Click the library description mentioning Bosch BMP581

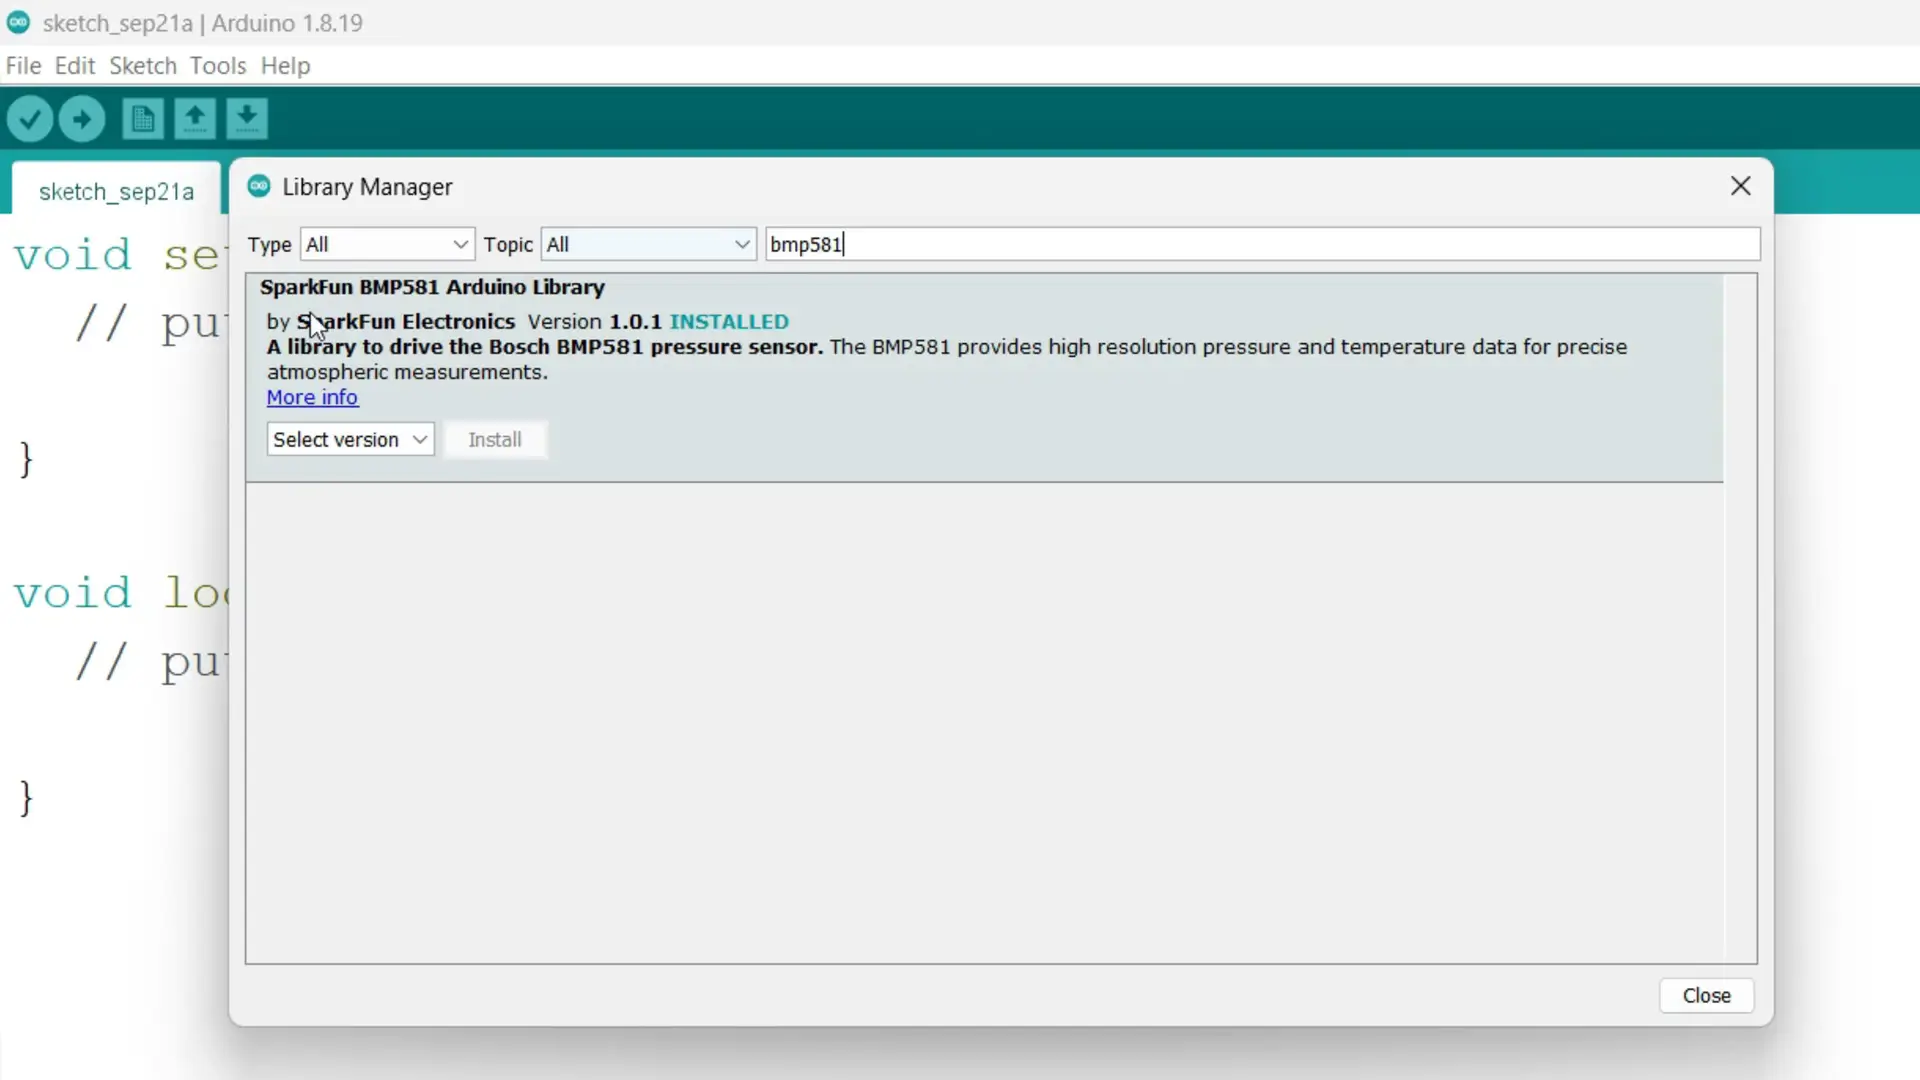click(947, 359)
